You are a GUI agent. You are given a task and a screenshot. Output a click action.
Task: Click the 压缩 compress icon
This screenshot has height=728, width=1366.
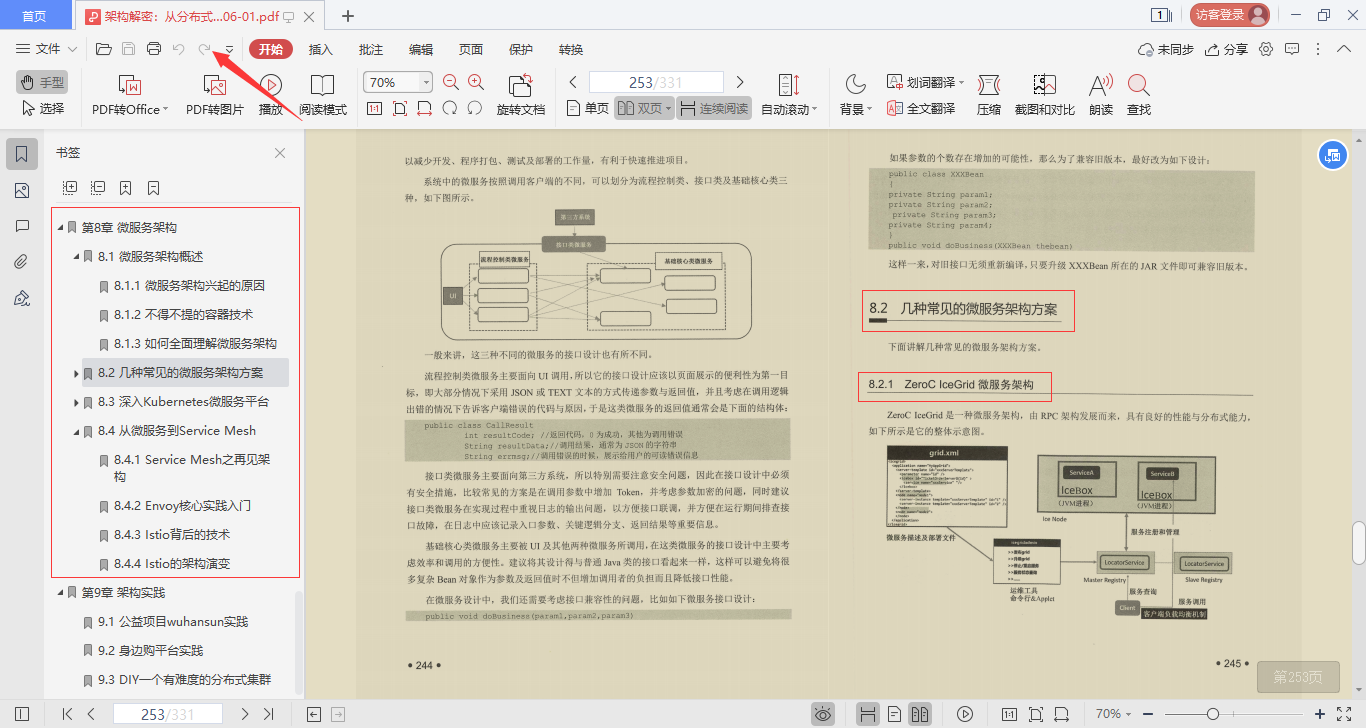tap(989, 85)
